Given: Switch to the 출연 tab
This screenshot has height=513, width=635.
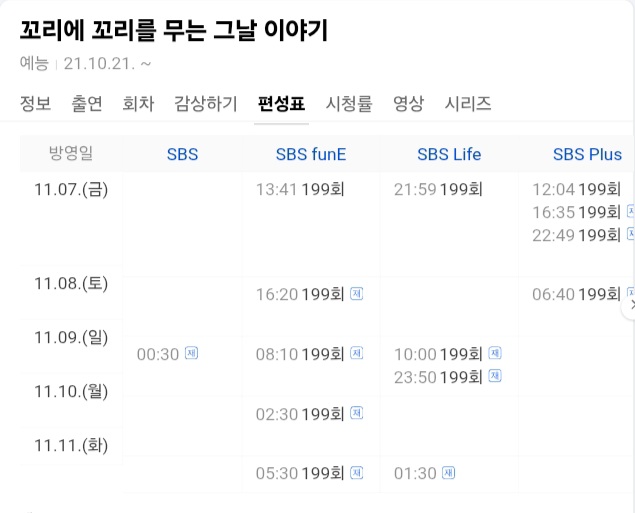Looking at the screenshot, I should (x=87, y=104).
